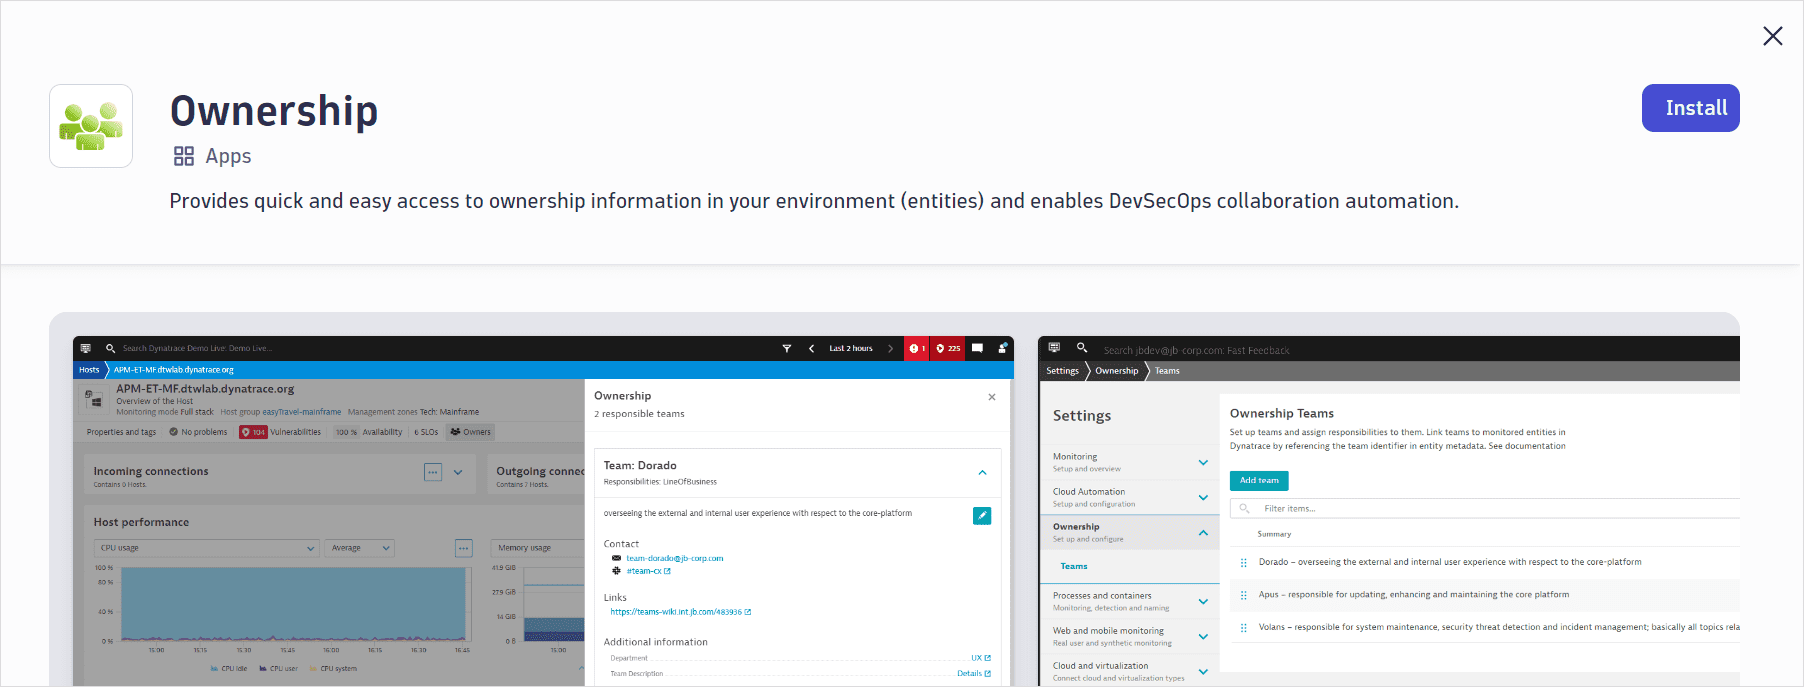Open the #team-cx channel link
This screenshot has width=1804, height=687.
[x=648, y=571]
